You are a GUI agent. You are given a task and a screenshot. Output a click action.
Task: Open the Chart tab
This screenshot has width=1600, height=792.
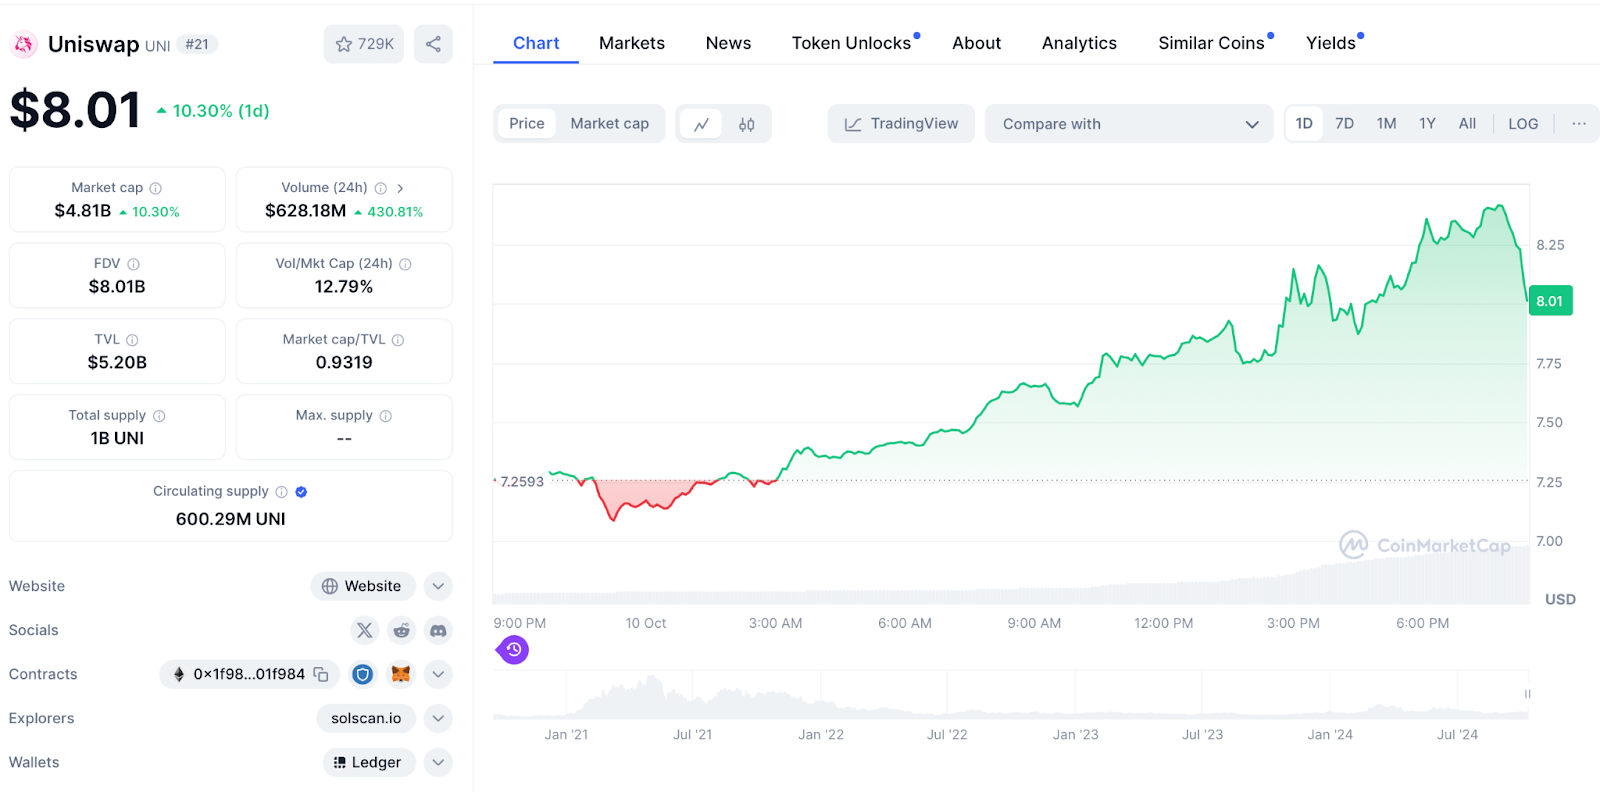coord(536,43)
